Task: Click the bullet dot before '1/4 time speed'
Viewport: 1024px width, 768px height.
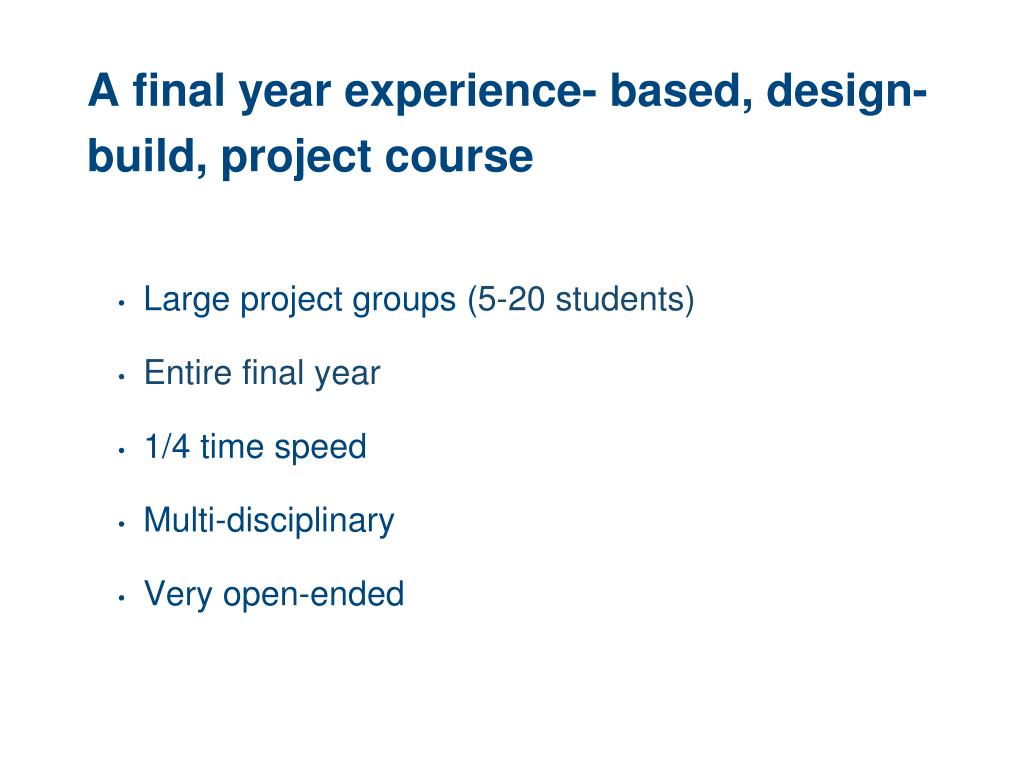Action: (x=120, y=450)
